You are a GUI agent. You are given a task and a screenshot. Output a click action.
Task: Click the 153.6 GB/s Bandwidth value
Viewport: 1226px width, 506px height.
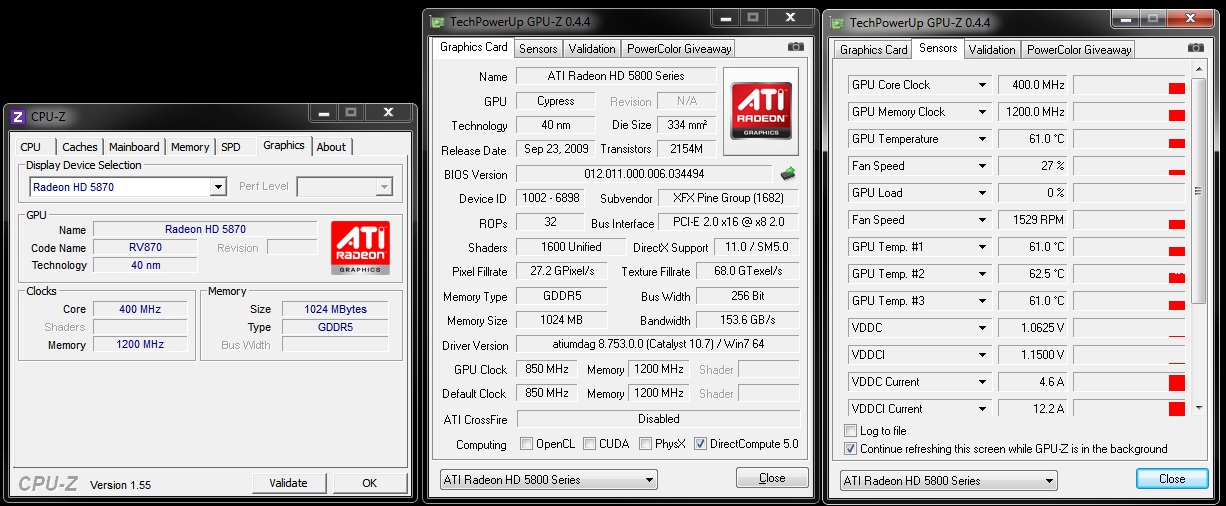748,321
